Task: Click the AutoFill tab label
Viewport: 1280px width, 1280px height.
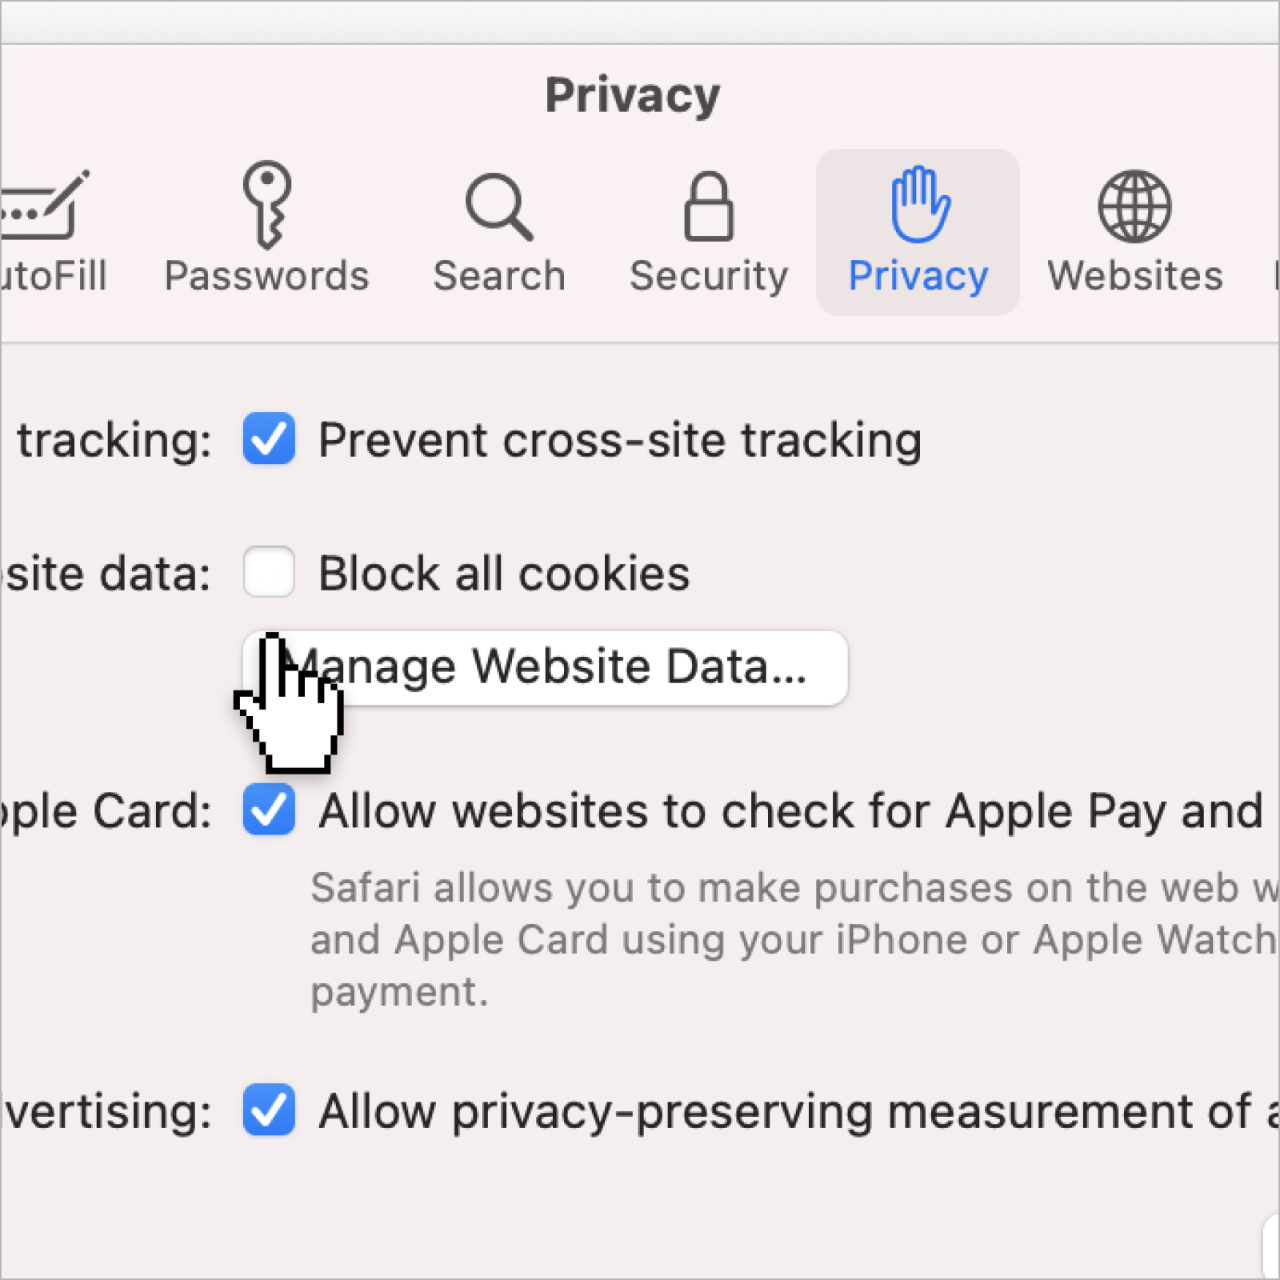Action: coord(53,276)
